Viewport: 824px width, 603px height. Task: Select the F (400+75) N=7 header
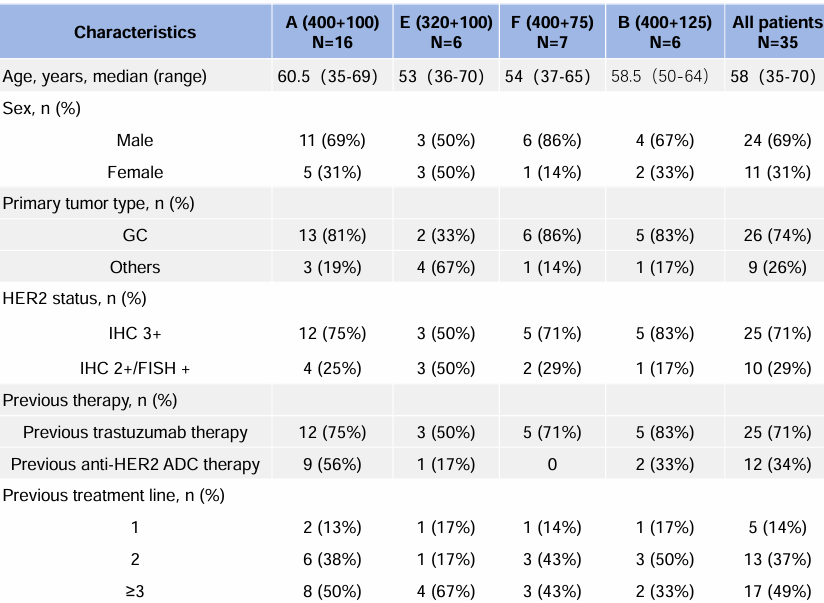(x=550, y=32)
